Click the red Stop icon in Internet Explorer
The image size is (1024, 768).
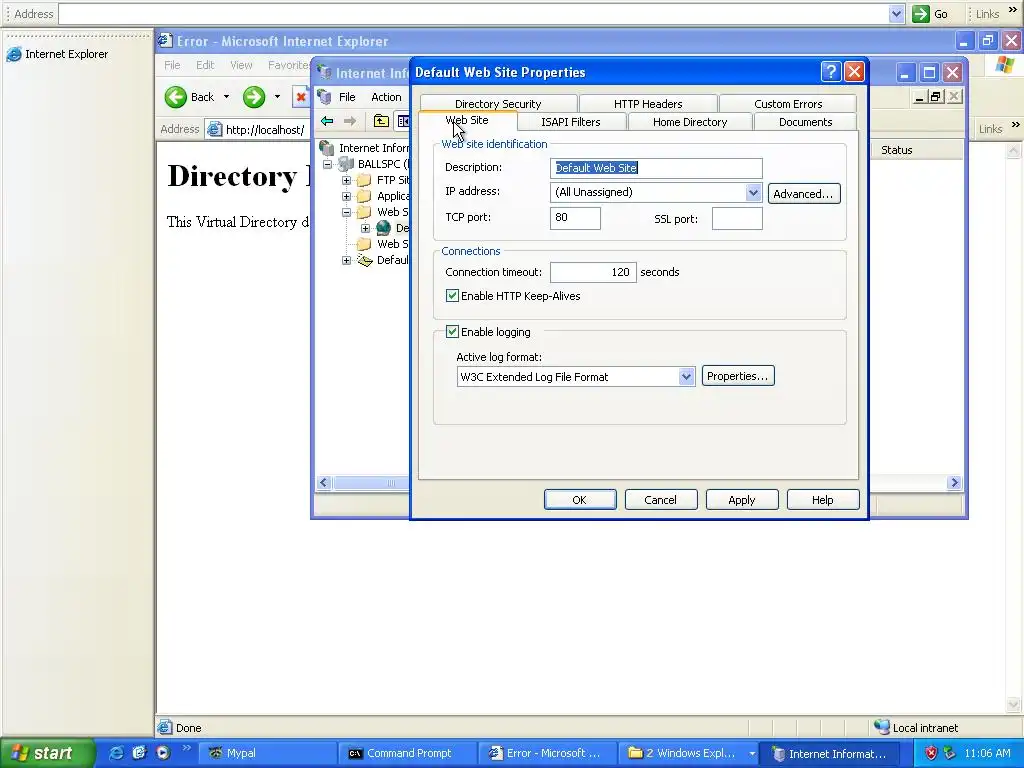tap(300, 97)
